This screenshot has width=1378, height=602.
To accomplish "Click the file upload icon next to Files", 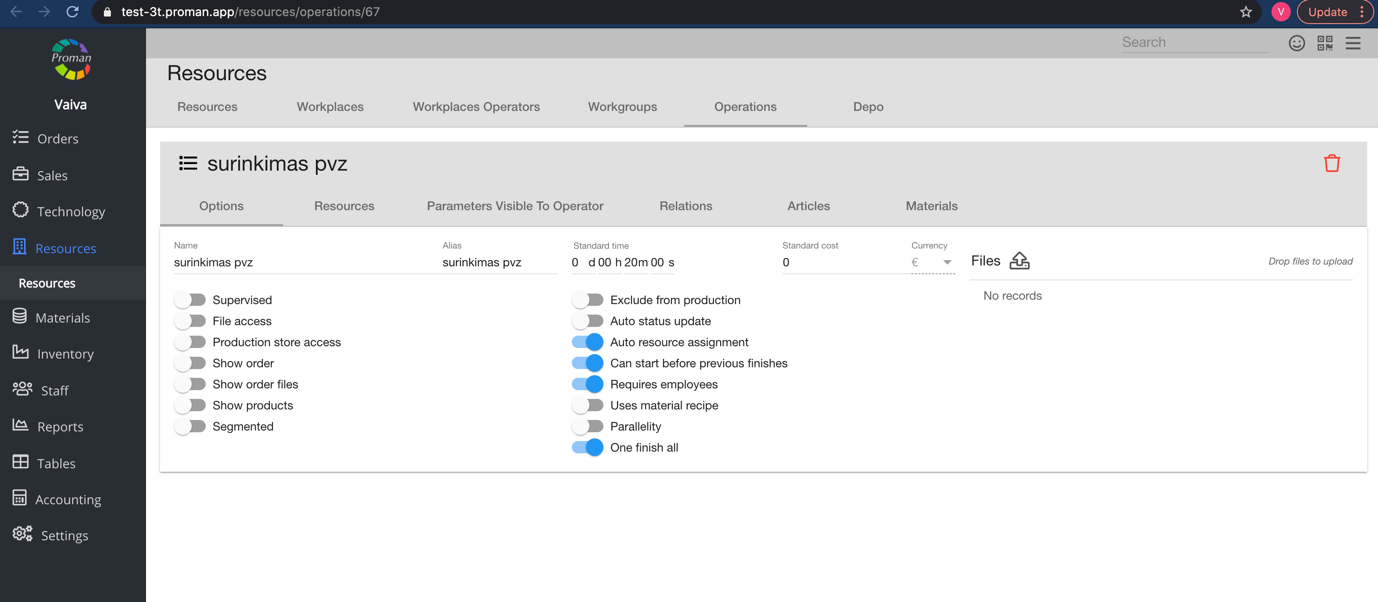I will pyautogui.click(x=1019, y=260).
